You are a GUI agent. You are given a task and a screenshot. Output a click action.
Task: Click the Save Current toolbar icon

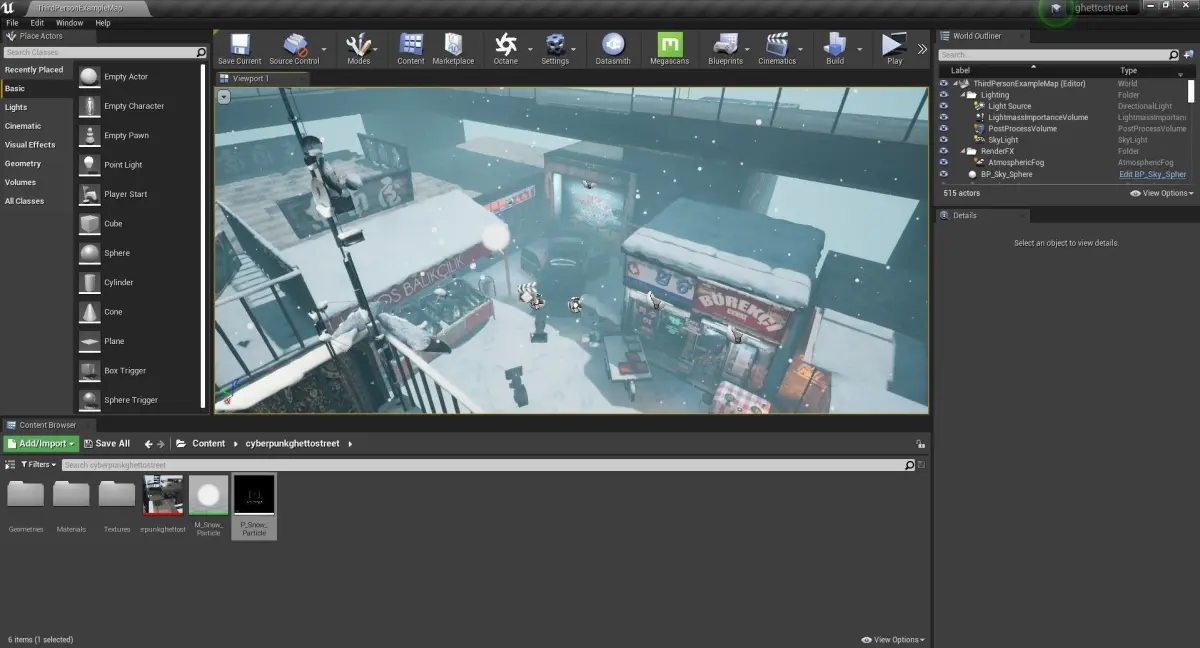[240, 46]
